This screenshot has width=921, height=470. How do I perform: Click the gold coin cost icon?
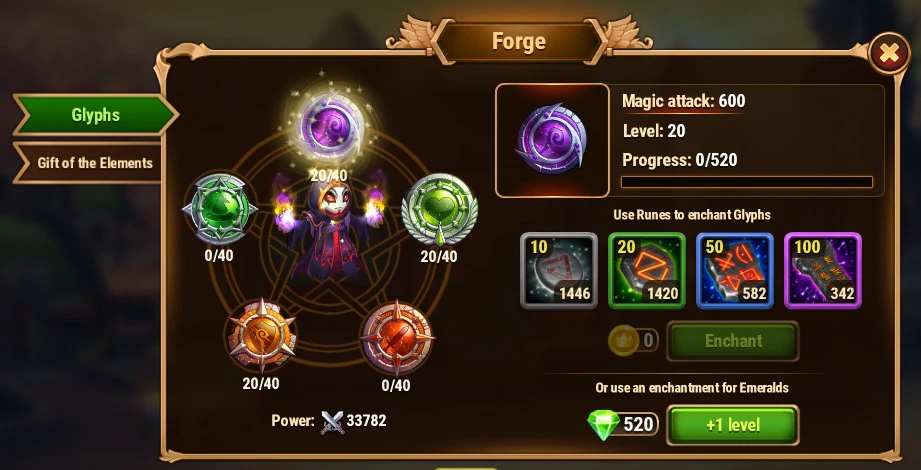tap(623, 340)
